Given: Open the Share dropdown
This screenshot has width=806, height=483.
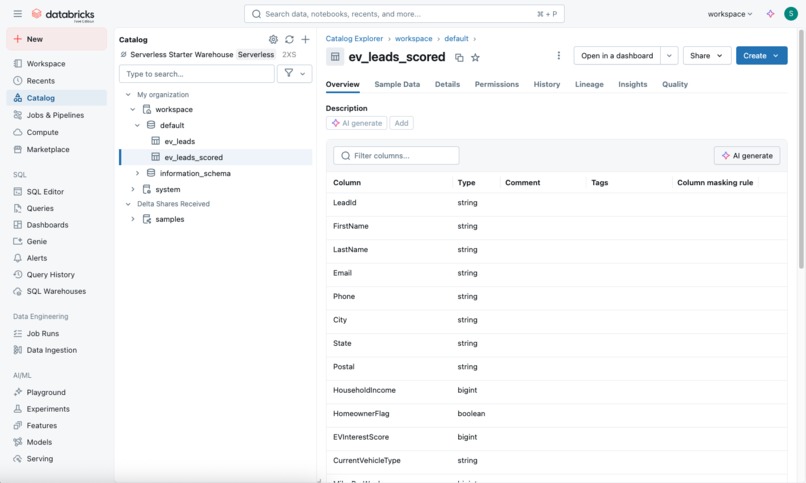Looking at the screenshot, I should [707, 55].
